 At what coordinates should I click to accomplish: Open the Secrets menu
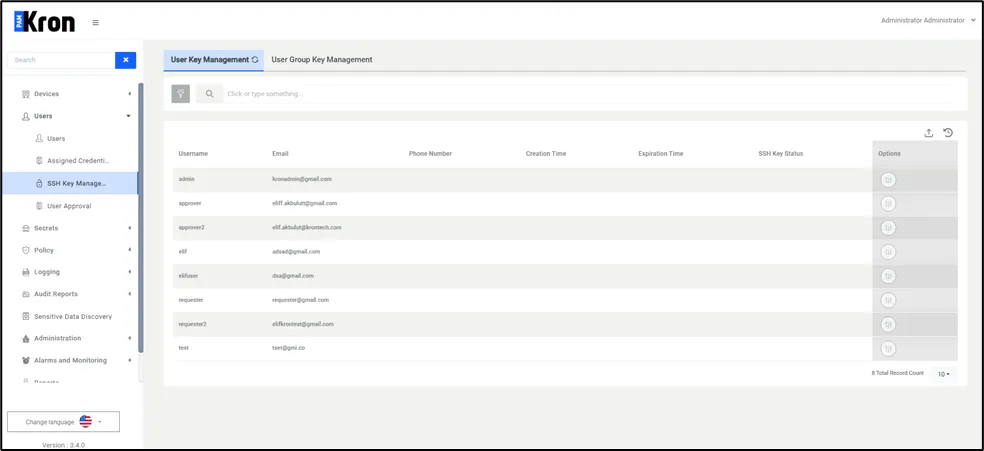[46, 228]
